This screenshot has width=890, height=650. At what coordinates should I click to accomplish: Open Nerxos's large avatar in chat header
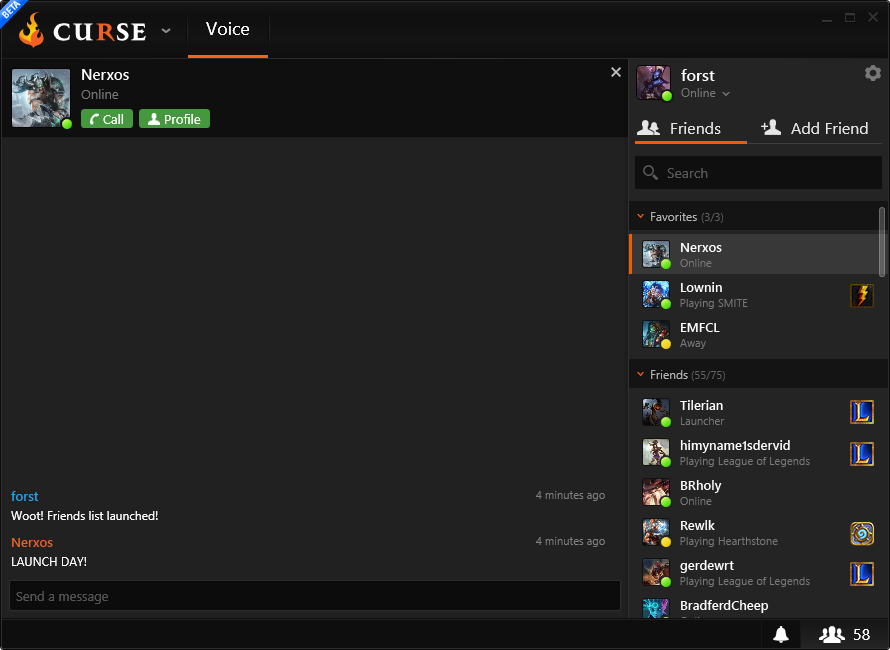click(41, 98)
